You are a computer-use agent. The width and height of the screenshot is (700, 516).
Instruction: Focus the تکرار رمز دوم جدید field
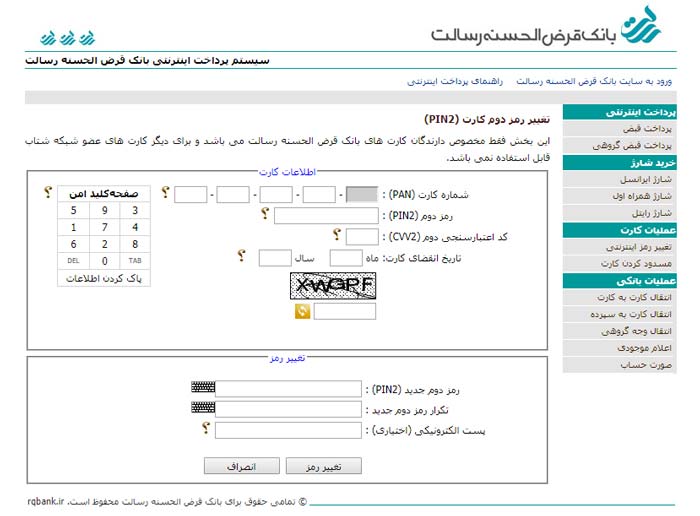[288, 409]
